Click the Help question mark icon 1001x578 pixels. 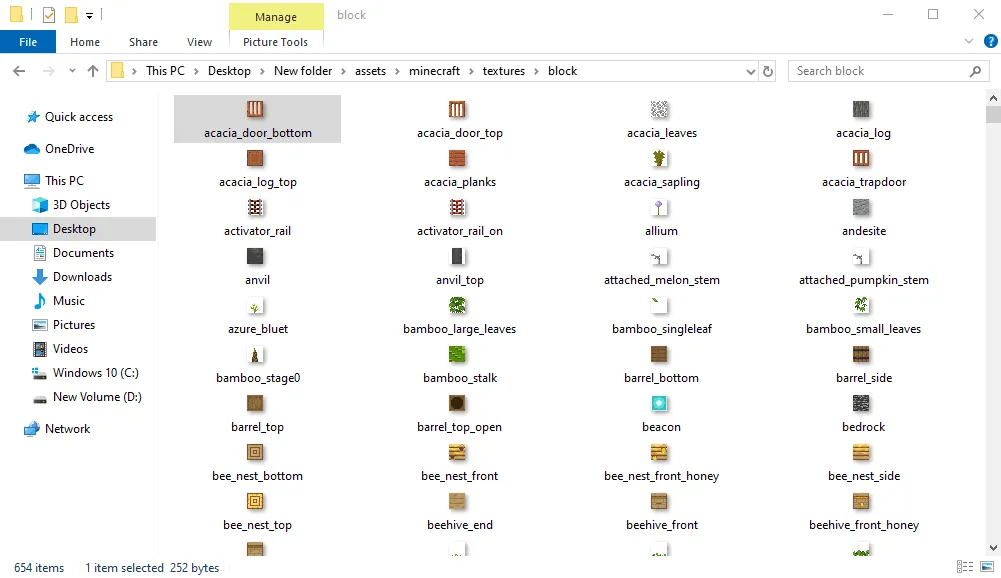tap(989, 41)
